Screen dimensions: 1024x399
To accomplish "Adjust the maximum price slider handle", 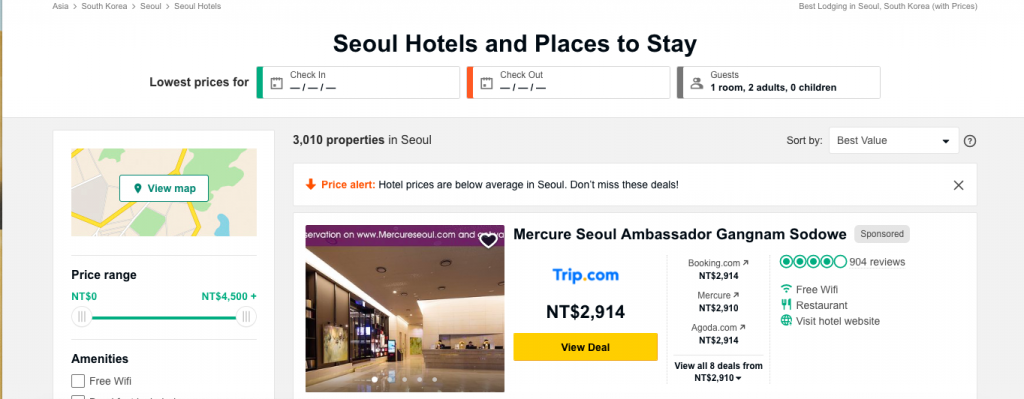I will (246, 317).
